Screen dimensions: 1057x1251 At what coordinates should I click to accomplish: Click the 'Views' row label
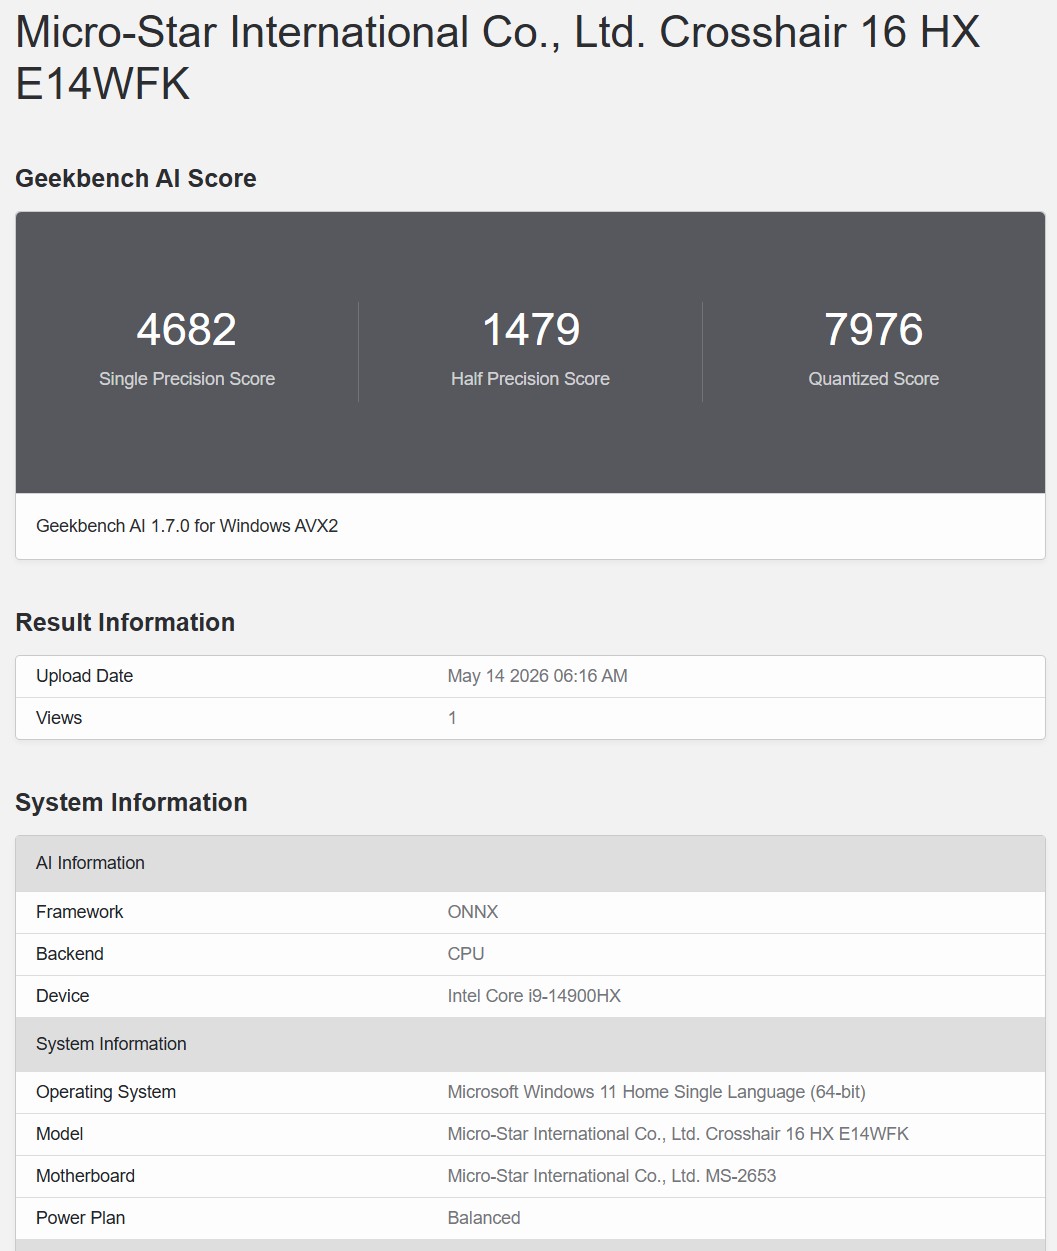click(59, 718)
